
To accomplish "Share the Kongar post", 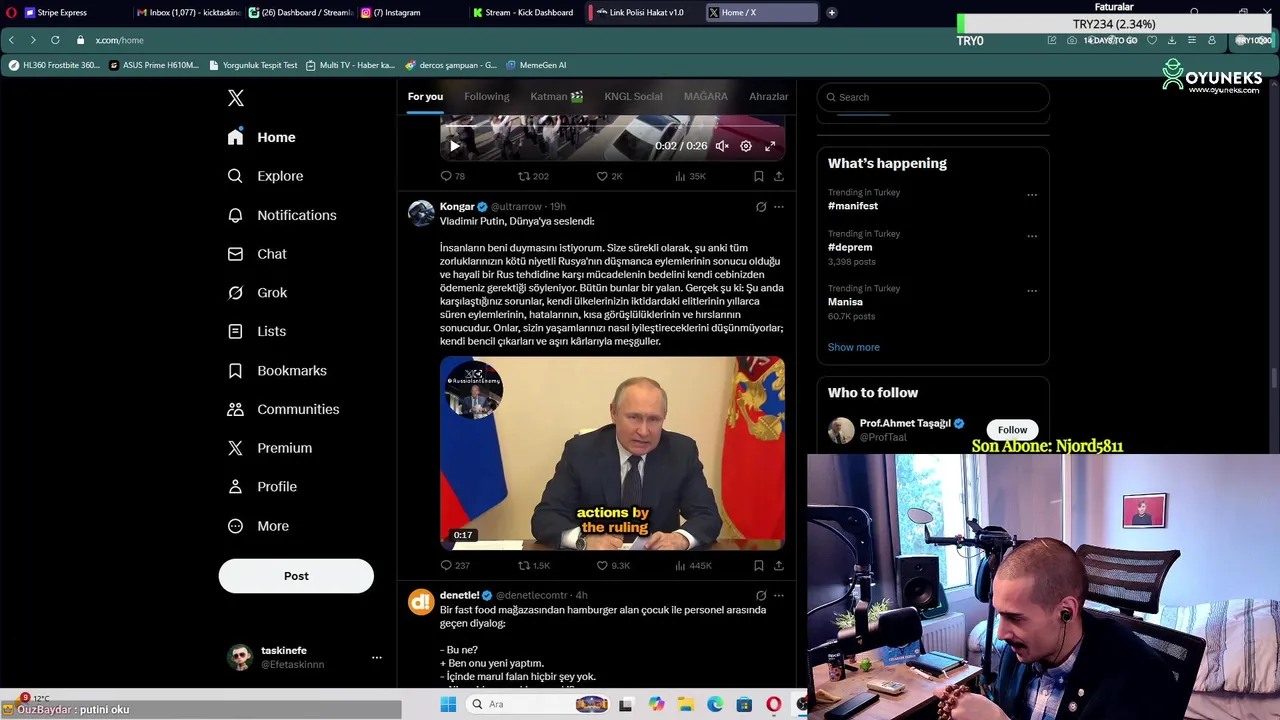I will [779, 565].
